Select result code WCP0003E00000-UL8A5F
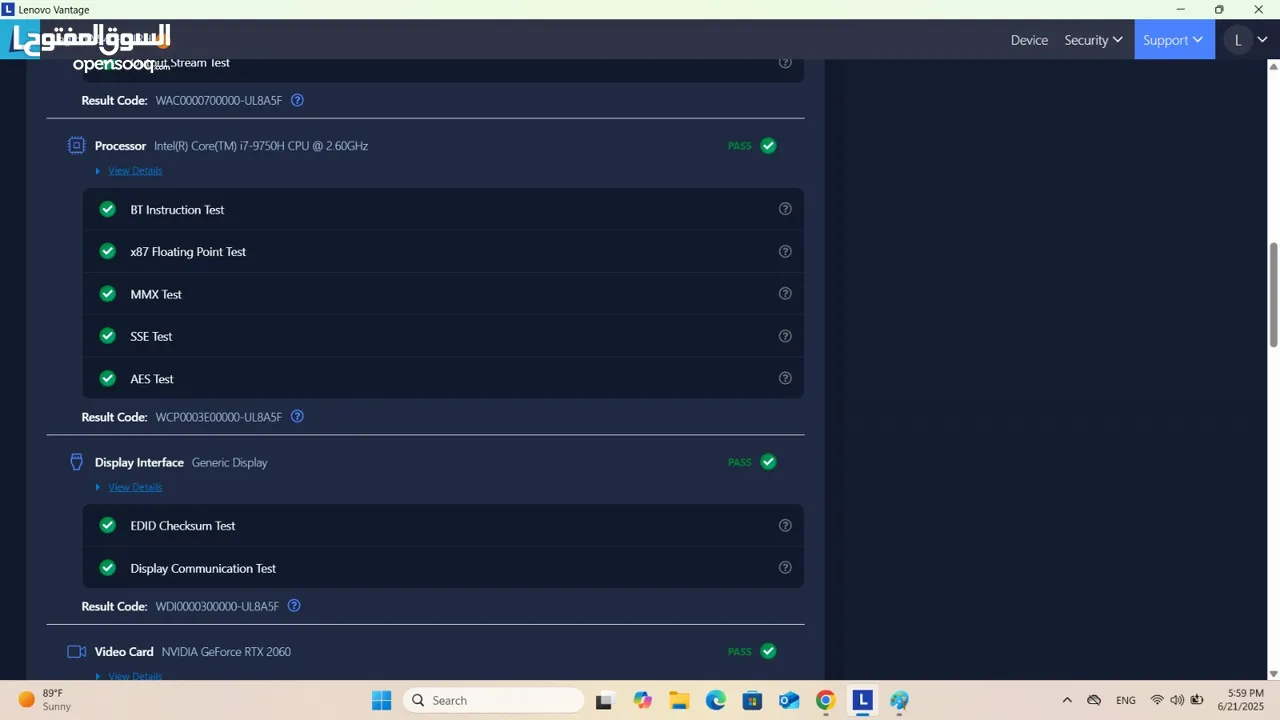 coord(219,417)
